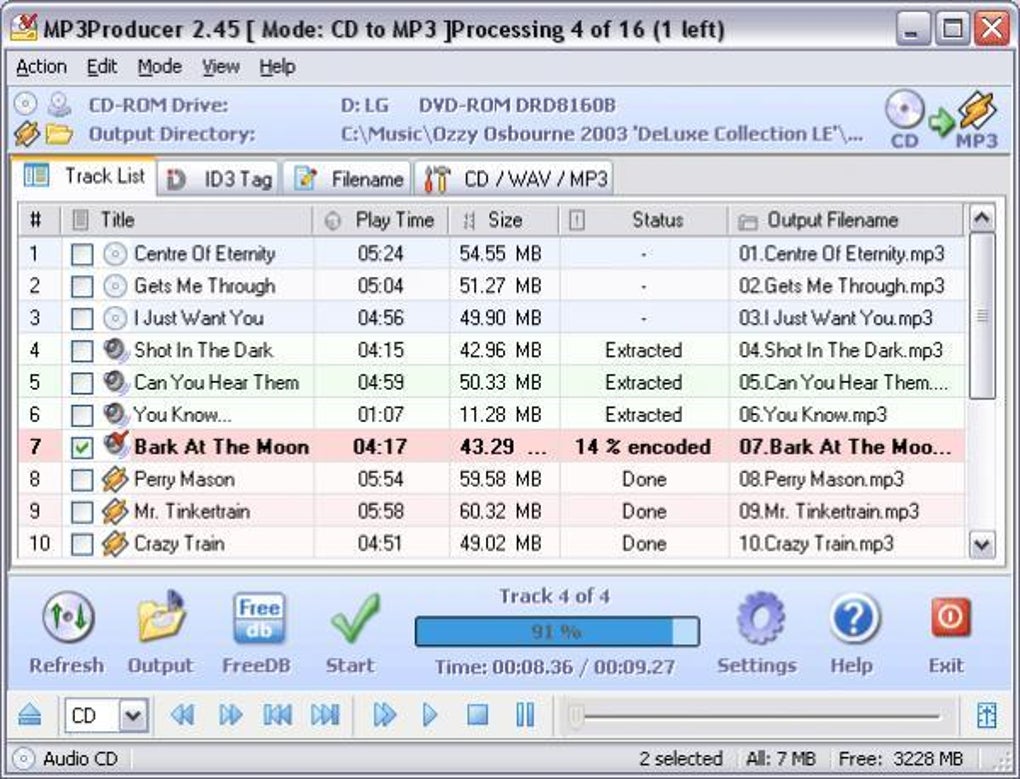1020x779 pixels.
Task: Sort by the # column header
Action: [x=38, y=220]
